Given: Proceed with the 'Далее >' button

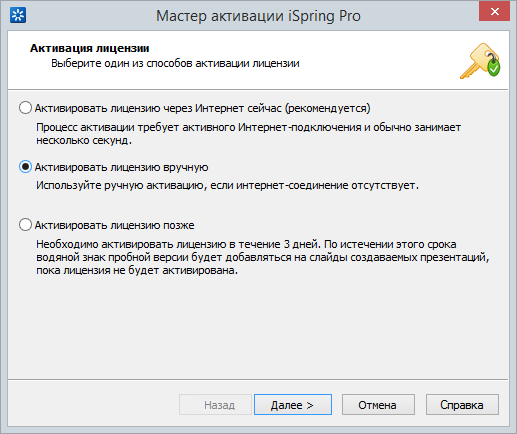Looking at the screenshot, I should click(293, 405).
